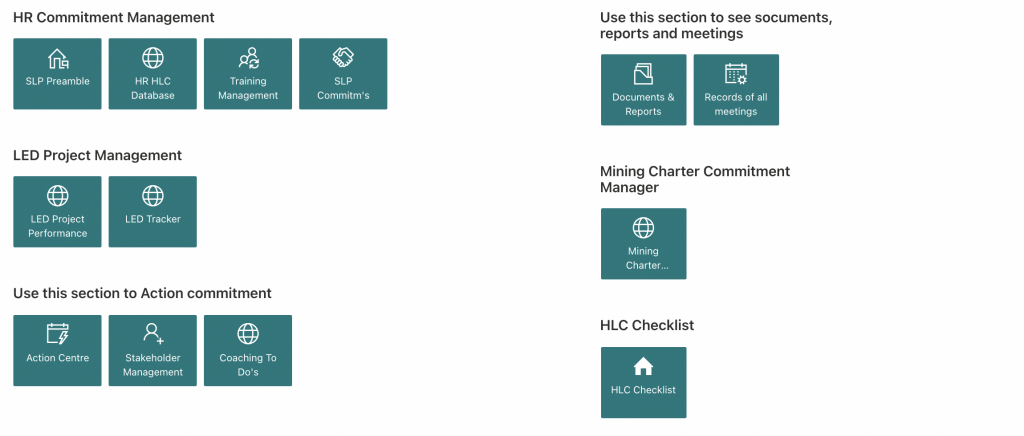
Task: Click the house icon on SLP Preamble
Action: pyautogui.click(x=57, y=58)
